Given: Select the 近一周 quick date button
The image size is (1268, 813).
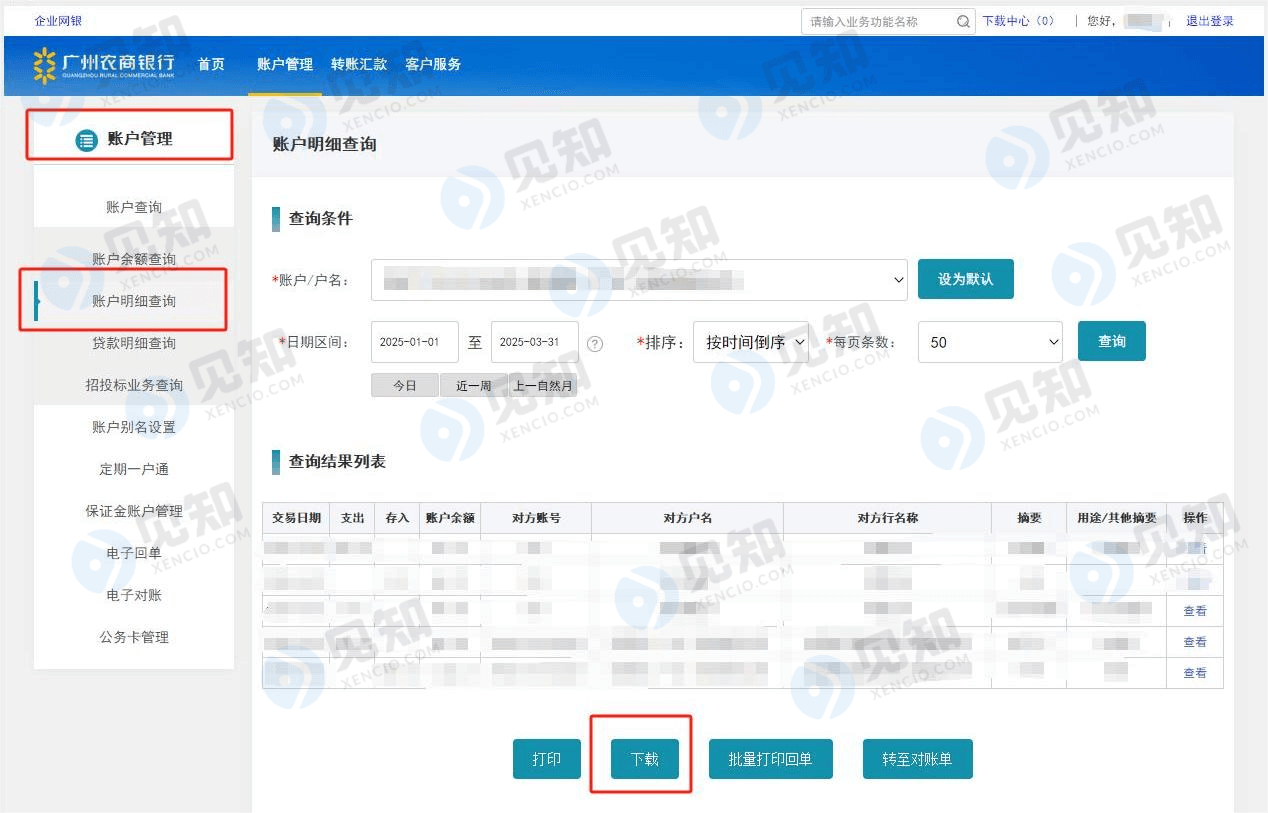Looking at the screenshot, I should [473, 385].
